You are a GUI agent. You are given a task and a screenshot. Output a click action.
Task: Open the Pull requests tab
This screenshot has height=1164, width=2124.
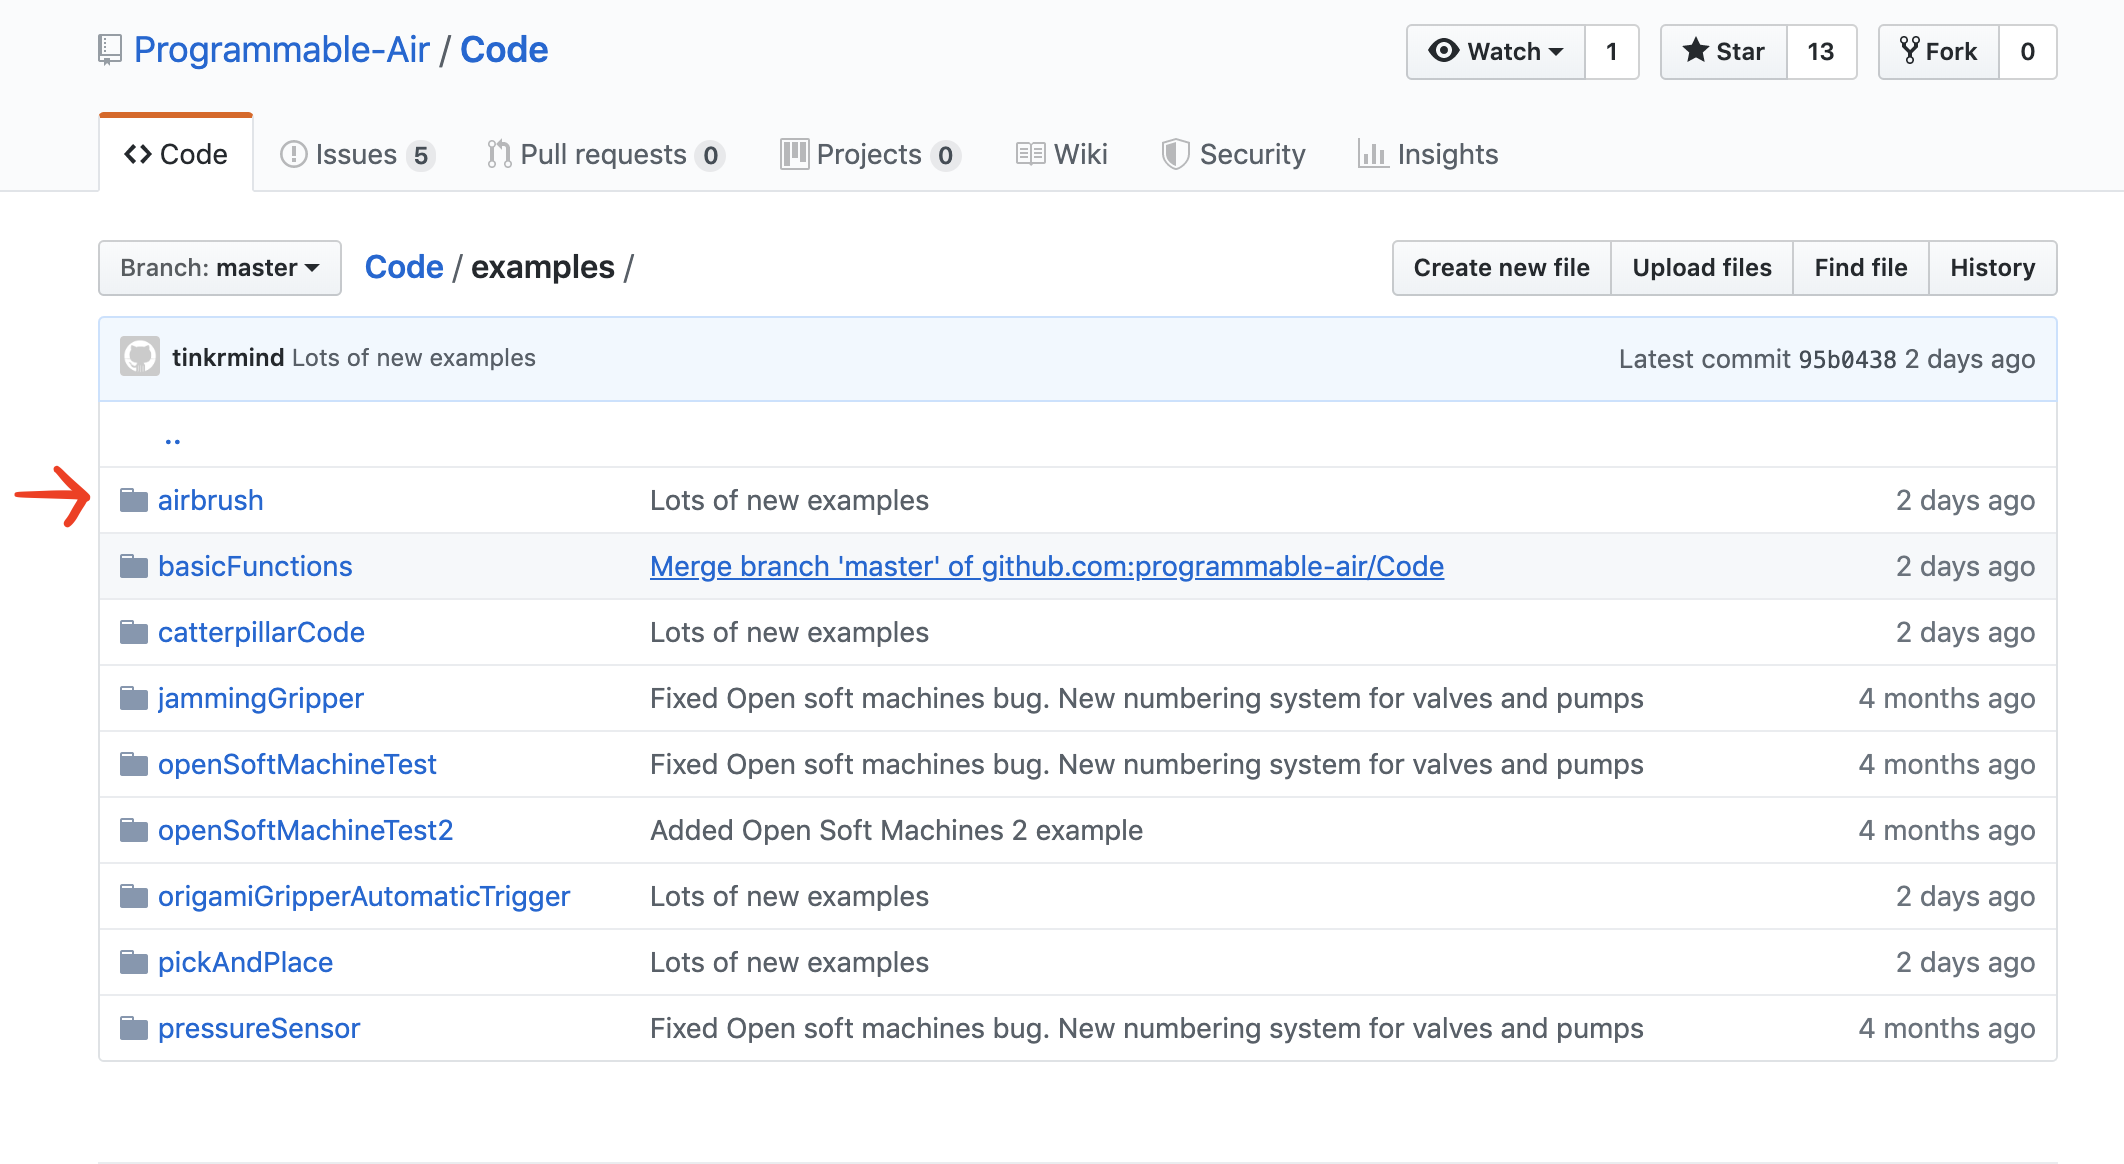[x=604, y=155]
